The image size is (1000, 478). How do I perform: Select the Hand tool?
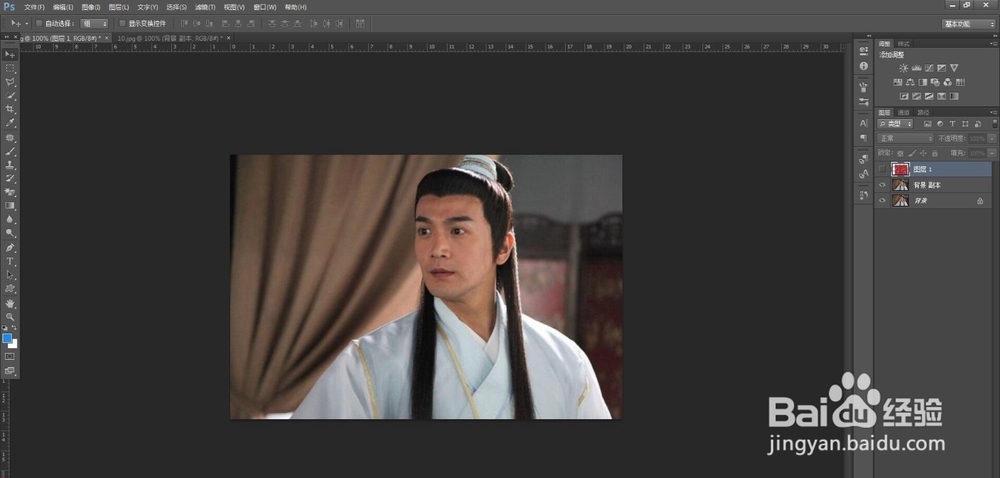point(10,303)
